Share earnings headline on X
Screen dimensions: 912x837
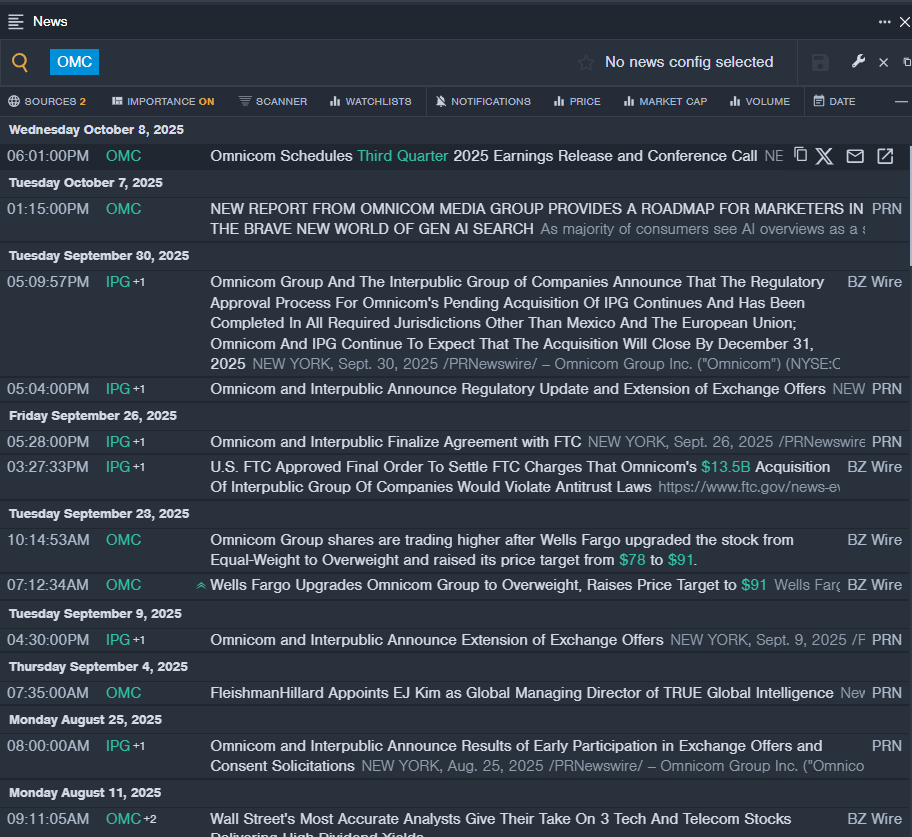click(824, 156)
